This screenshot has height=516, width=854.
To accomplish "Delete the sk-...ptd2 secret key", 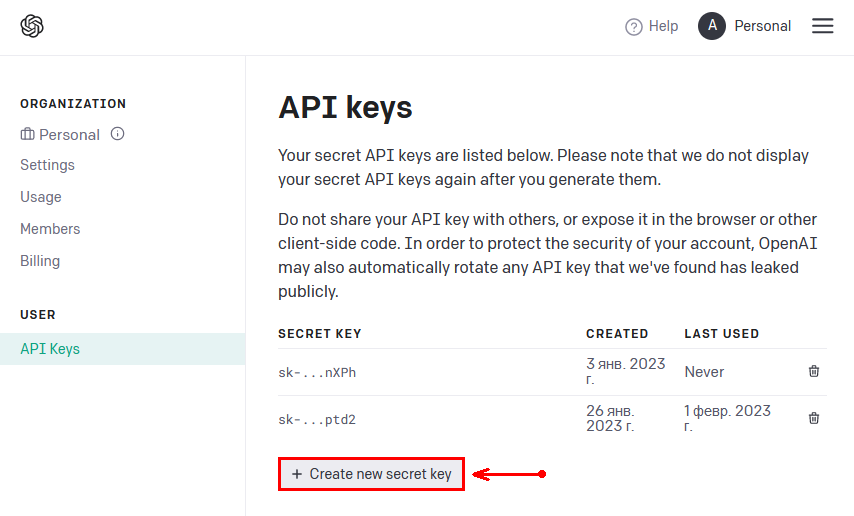I will click(x=814, y=418).
